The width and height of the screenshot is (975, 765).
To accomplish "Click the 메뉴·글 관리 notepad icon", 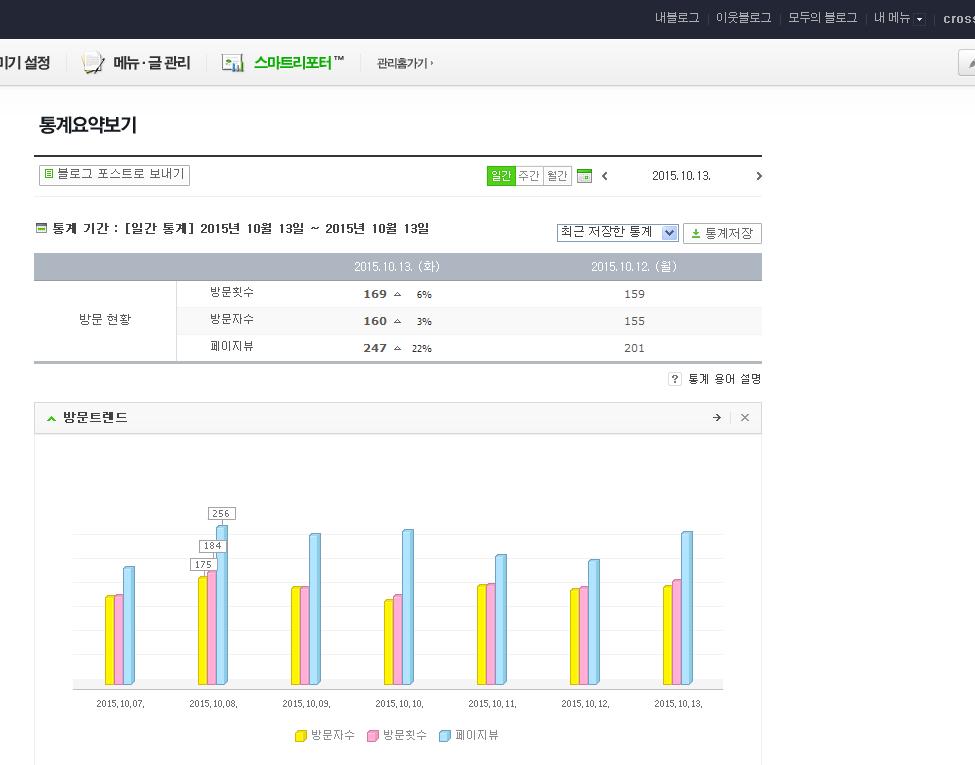I will (x=93, y=63).
